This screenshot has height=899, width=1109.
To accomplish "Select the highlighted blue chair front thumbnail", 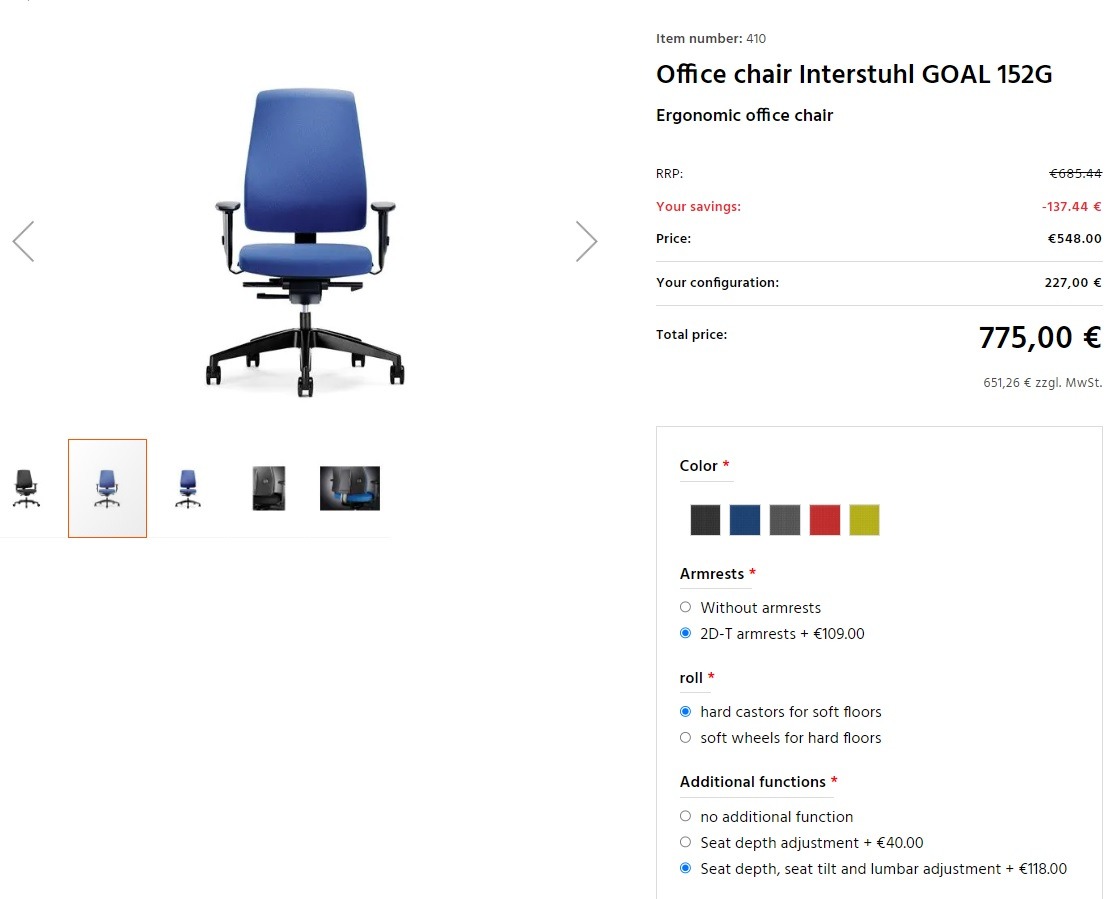I will pos(107,488).
